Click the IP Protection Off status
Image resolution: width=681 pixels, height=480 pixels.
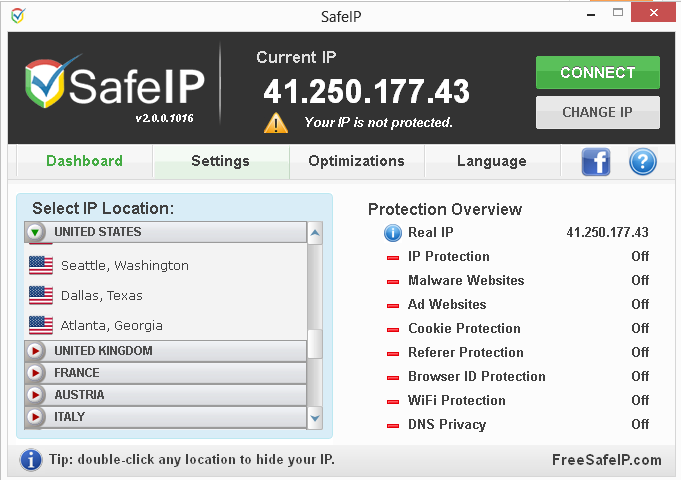click(x=640, y=256)
